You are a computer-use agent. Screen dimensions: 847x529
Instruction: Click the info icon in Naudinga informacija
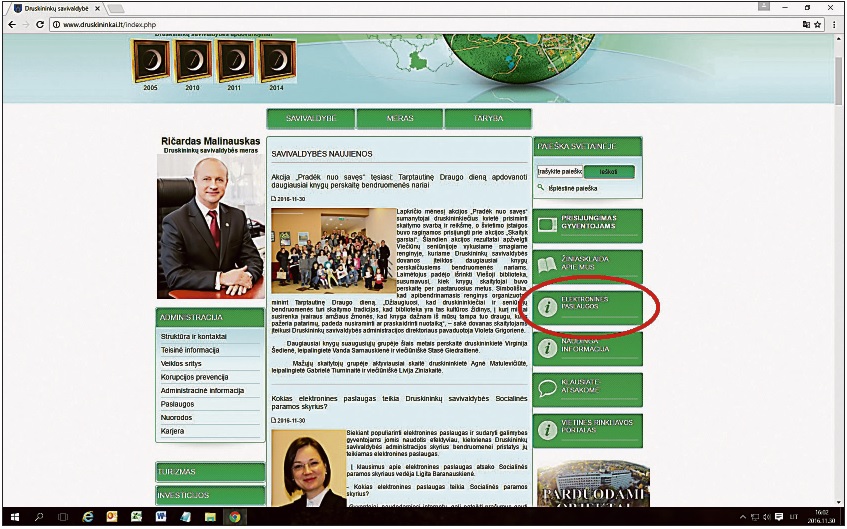point(547,348)
